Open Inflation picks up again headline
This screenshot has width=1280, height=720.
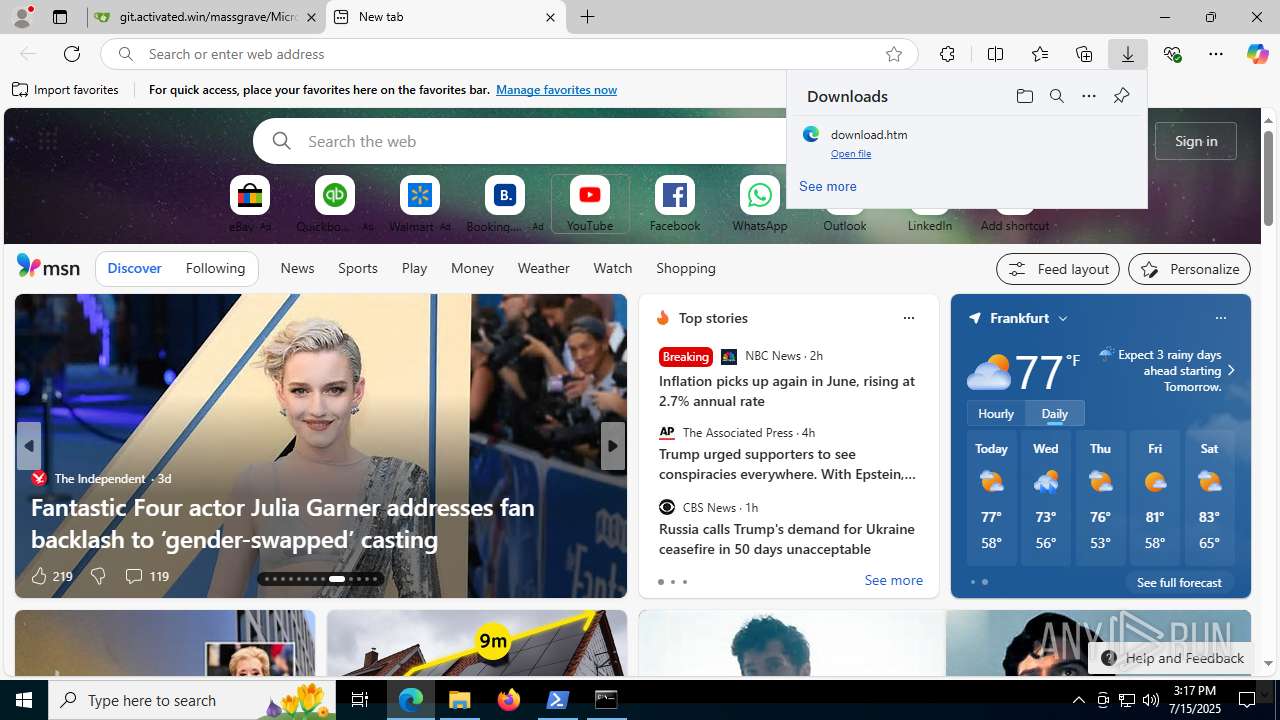[x=787, y=391]
